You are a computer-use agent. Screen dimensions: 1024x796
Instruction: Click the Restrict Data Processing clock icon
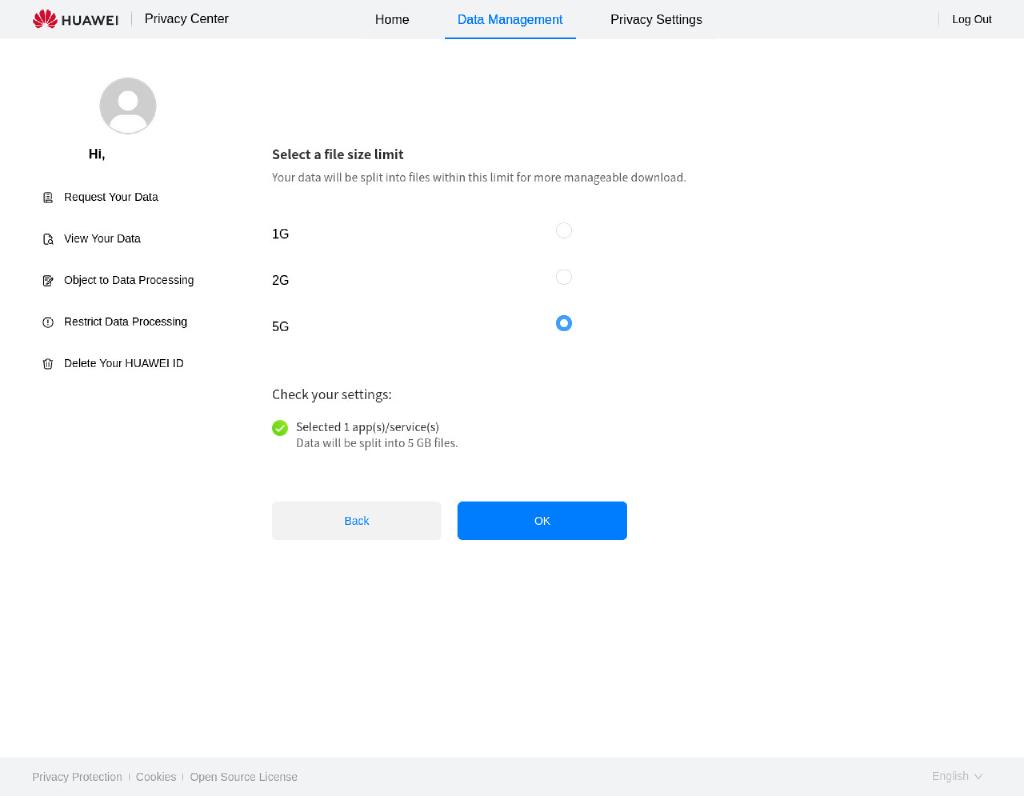tap(48, 321)
